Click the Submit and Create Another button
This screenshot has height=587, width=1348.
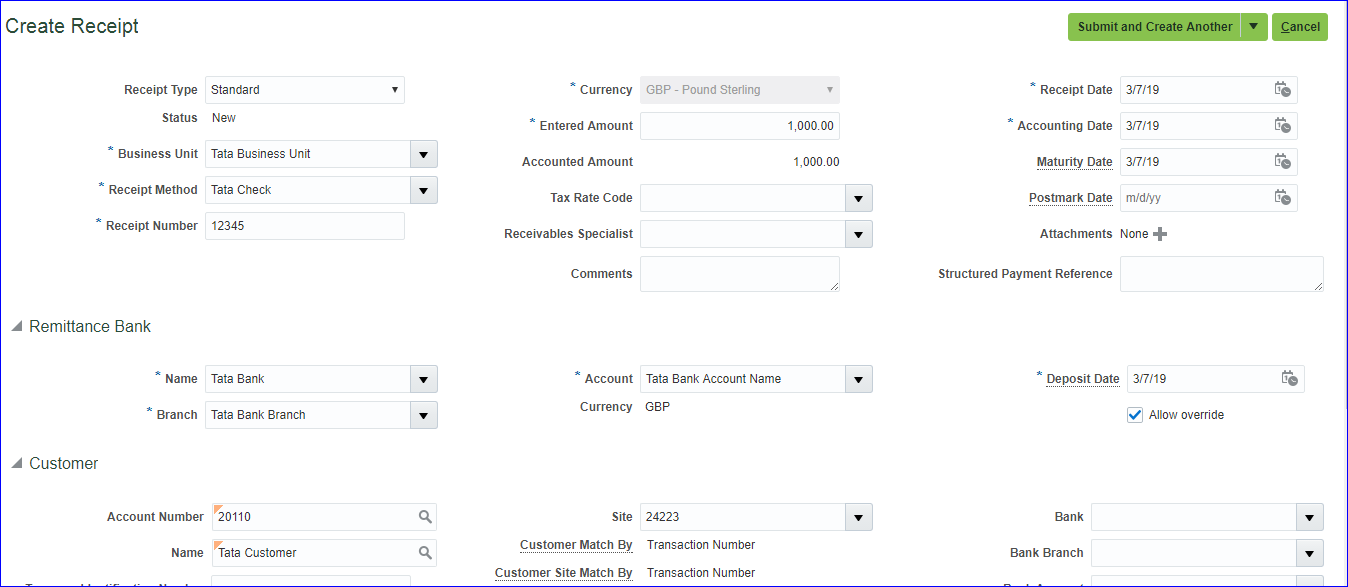click(x=1154, y=27)
